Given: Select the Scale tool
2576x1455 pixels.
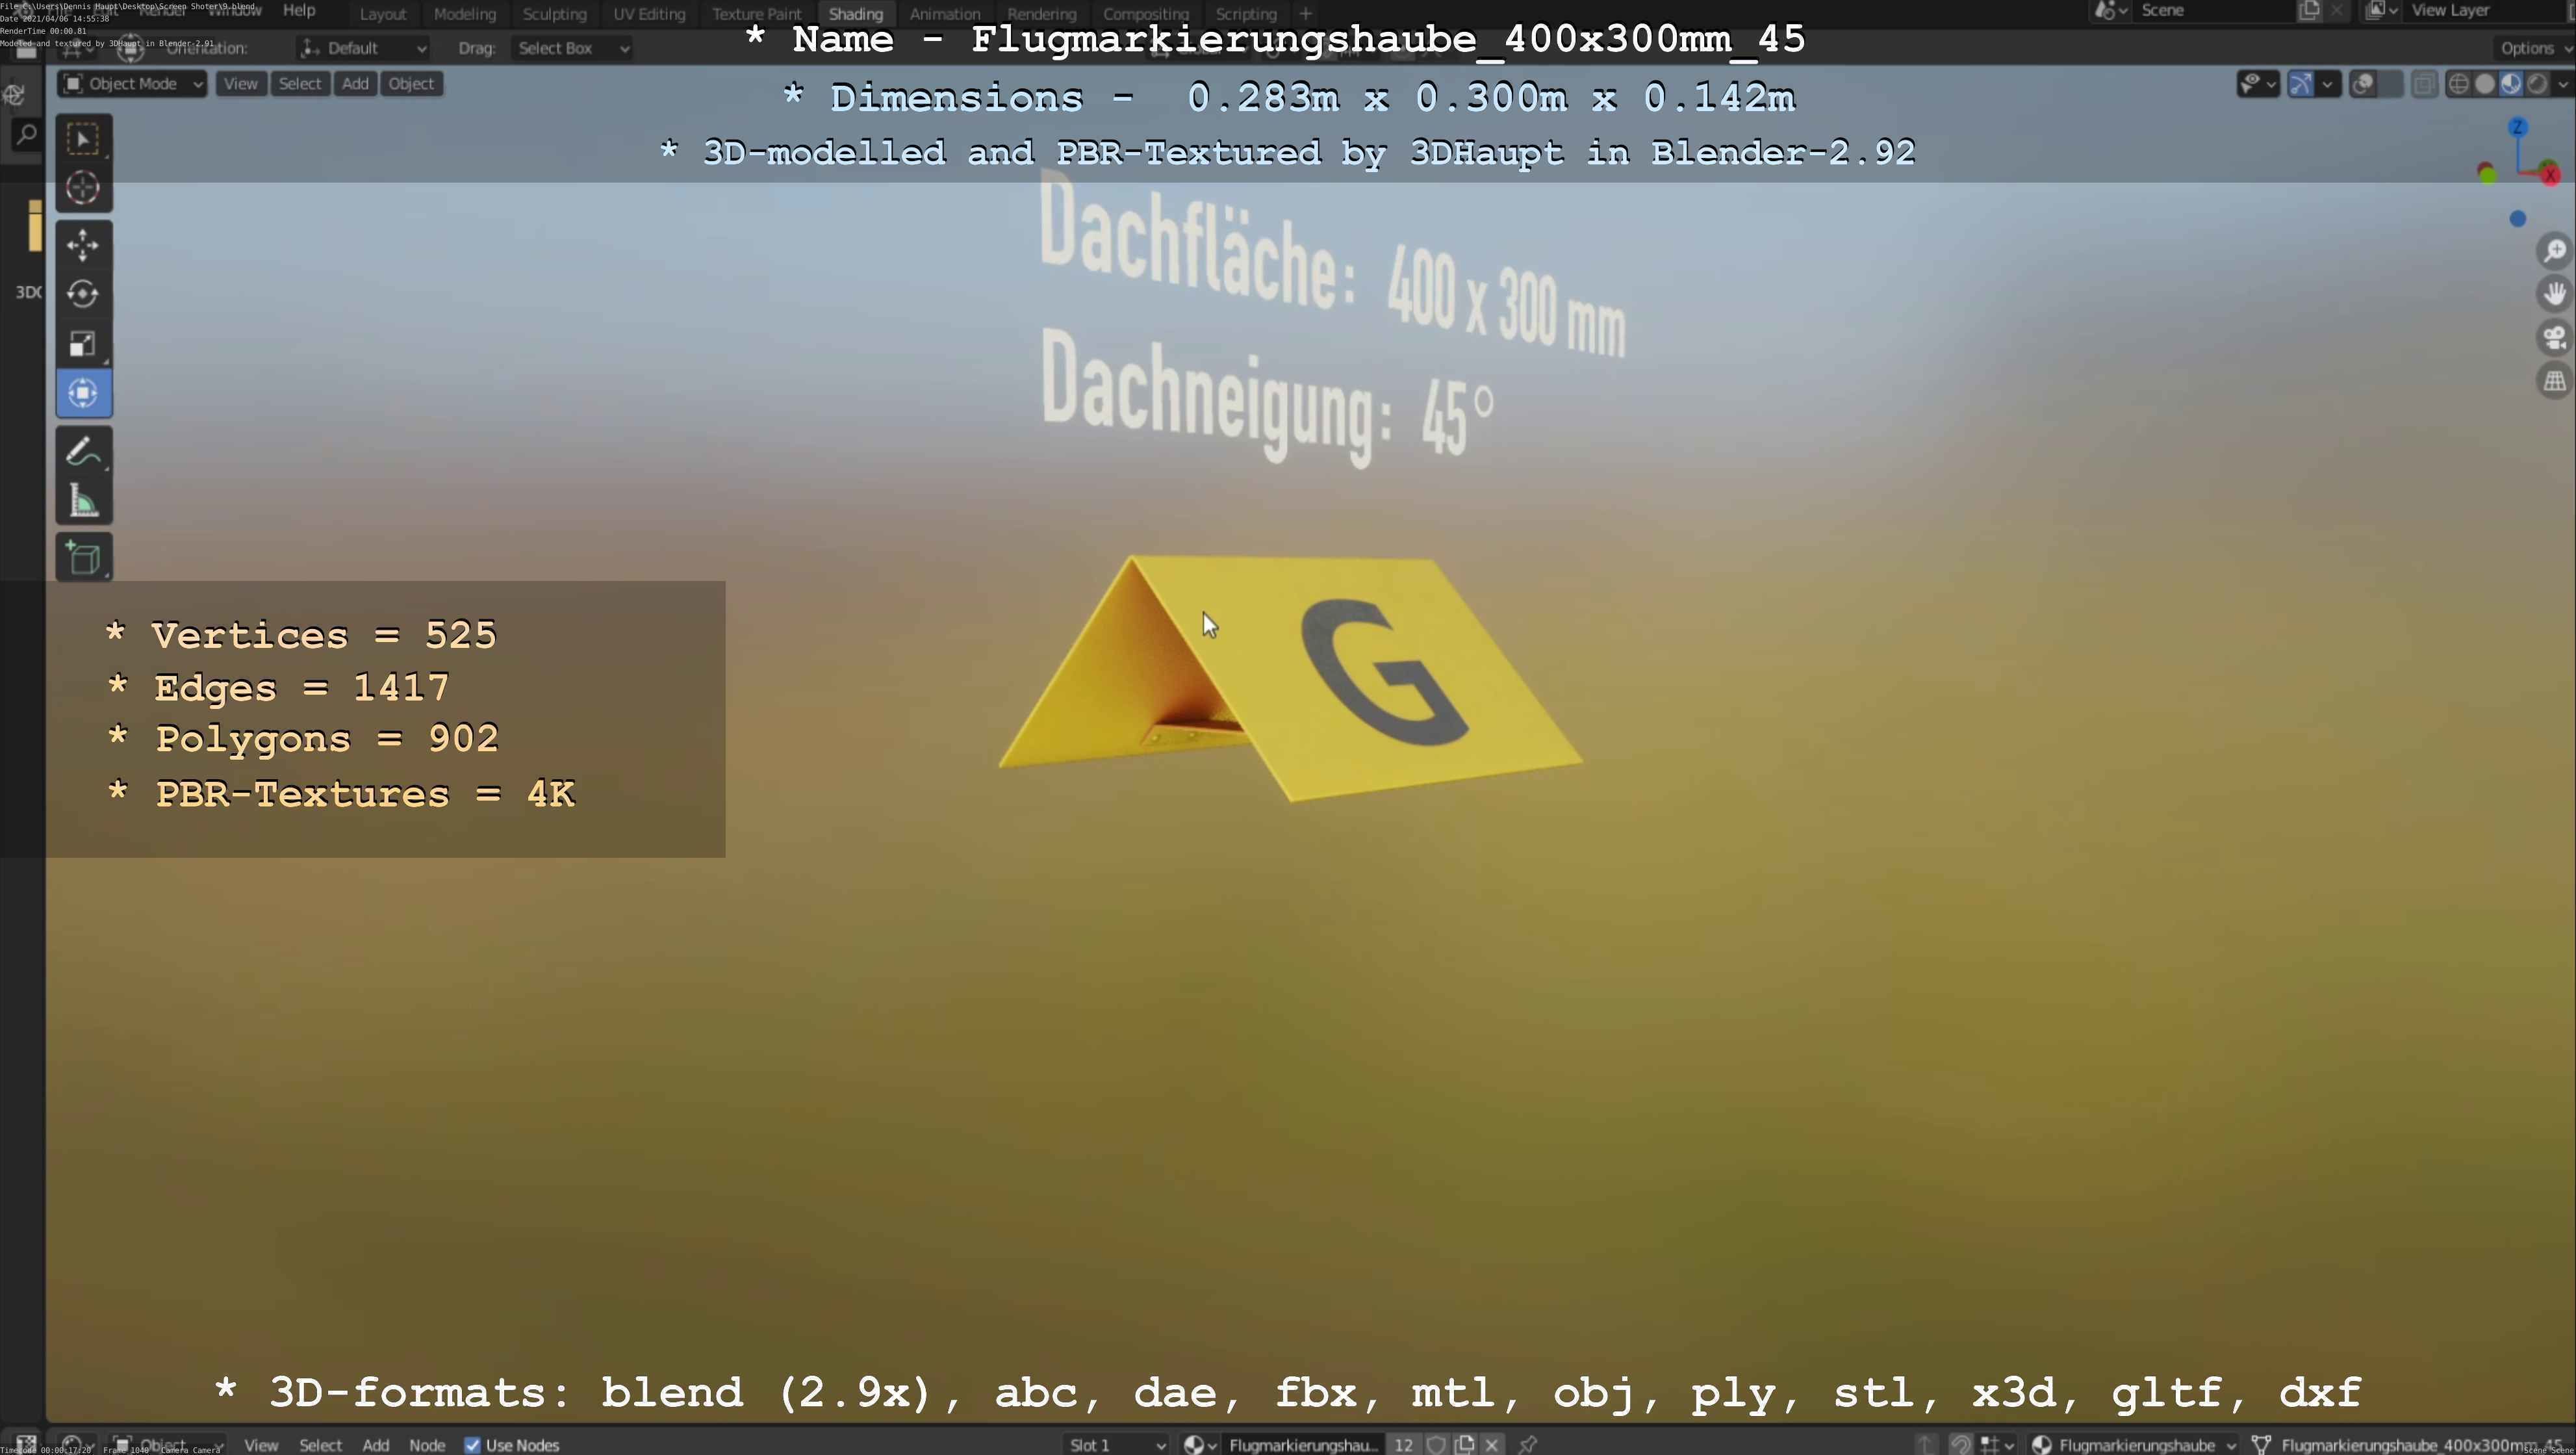Looking at the screenshot, I should point(83,343).
